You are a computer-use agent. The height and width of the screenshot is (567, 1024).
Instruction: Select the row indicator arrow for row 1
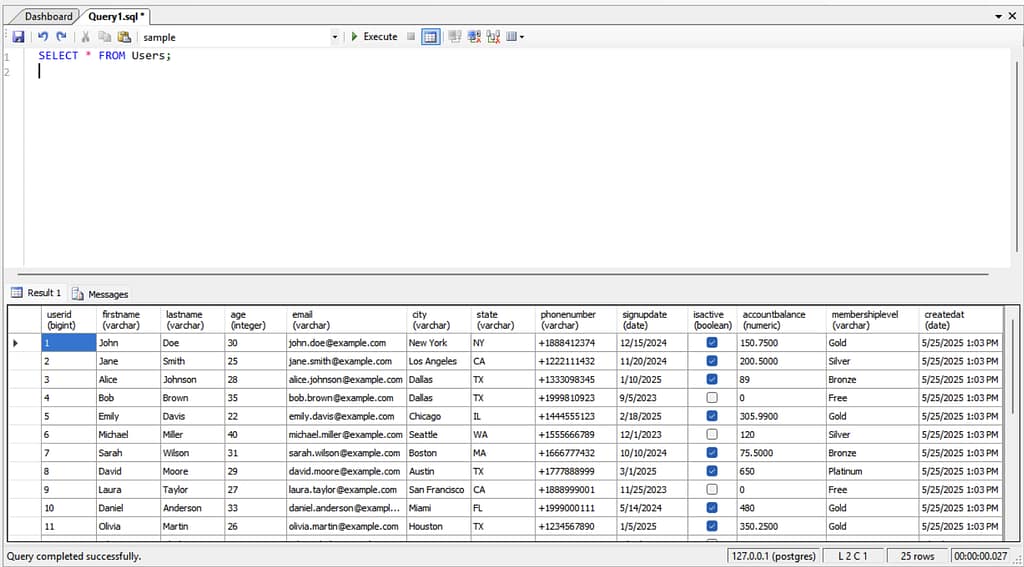16,342
